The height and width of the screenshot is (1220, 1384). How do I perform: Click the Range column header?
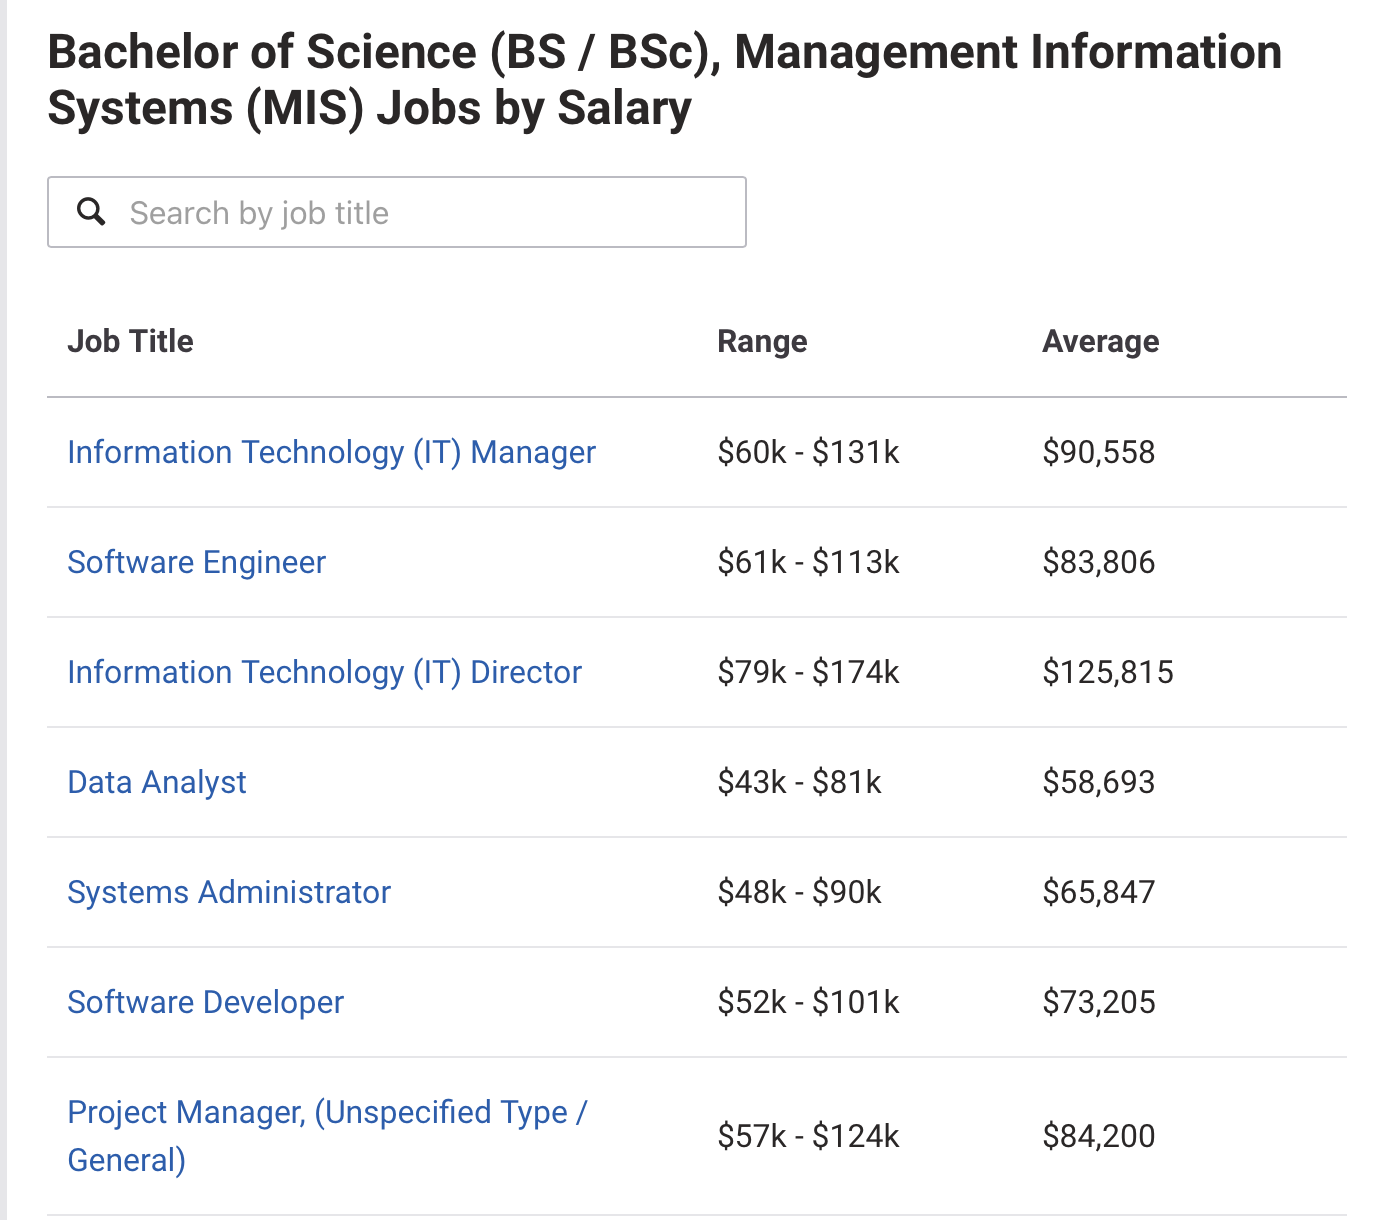tap(762, 341)
